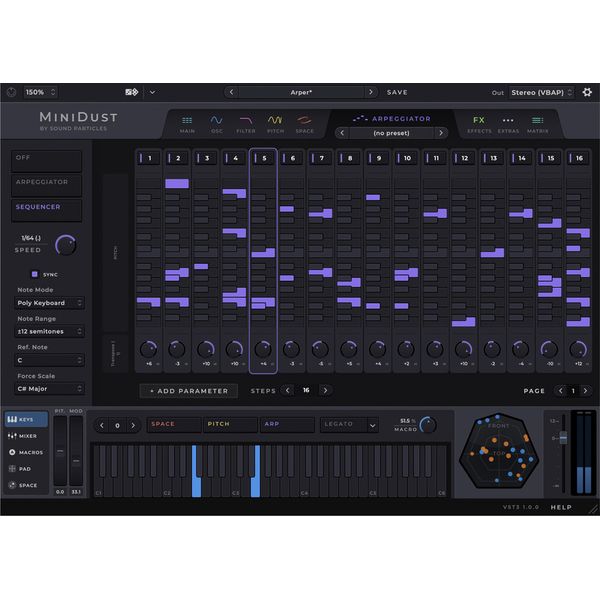Open the settings gear icon
Screen dimensions: 600x600
(587, 92)
